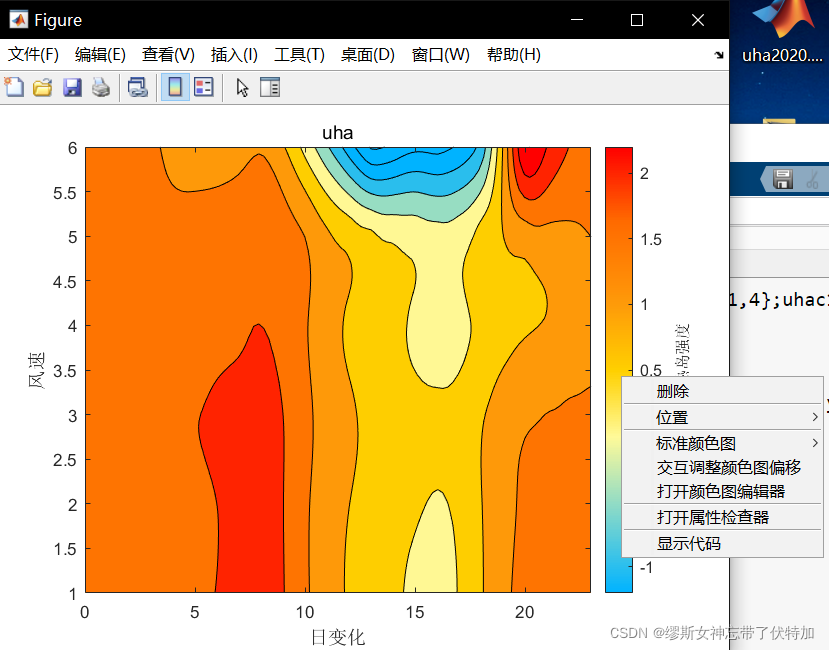Toggle the Insert Legend toolbar button
Viewport: 829px width, 650px height.
203,87
